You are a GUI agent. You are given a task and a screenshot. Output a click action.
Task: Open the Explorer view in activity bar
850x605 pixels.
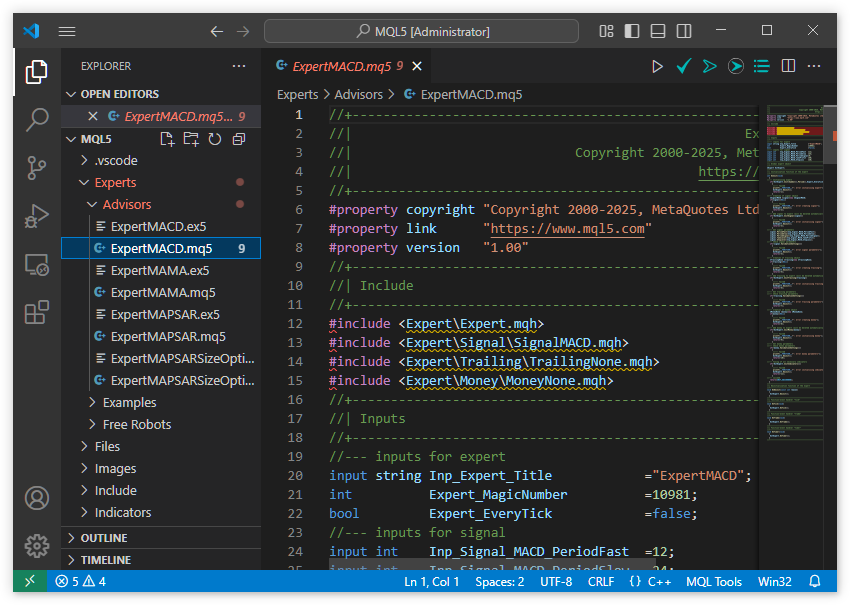tap(36, 72)
